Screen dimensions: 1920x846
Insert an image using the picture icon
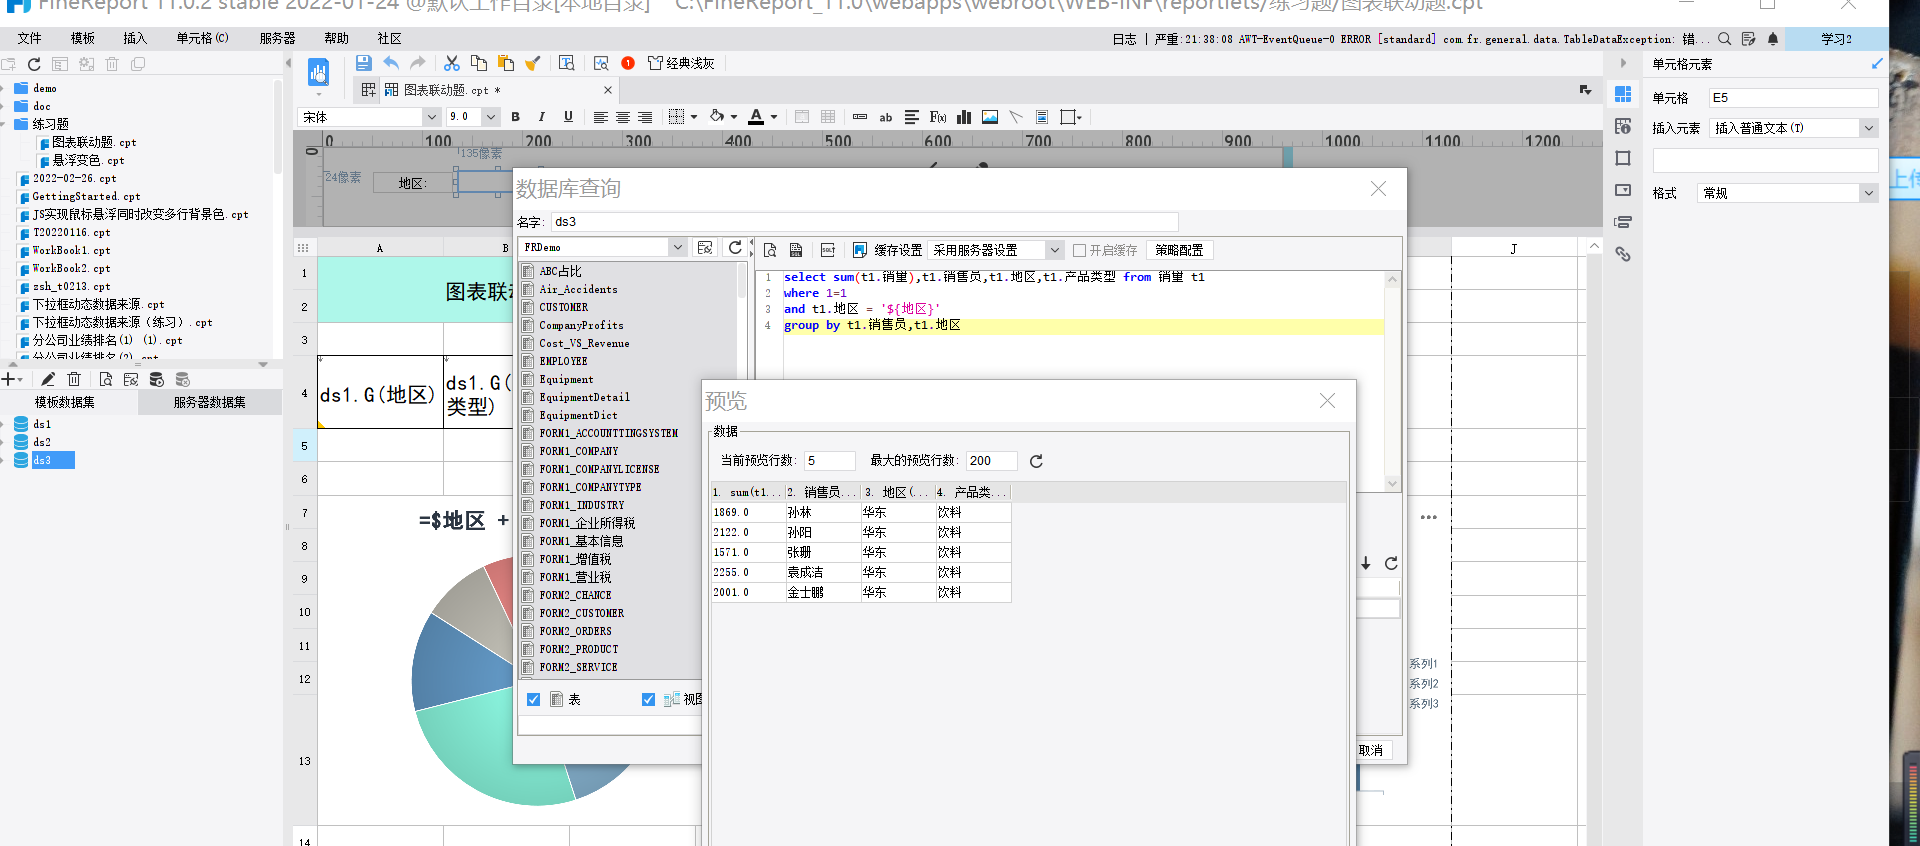pyautogui.click(x=990, y=117)
